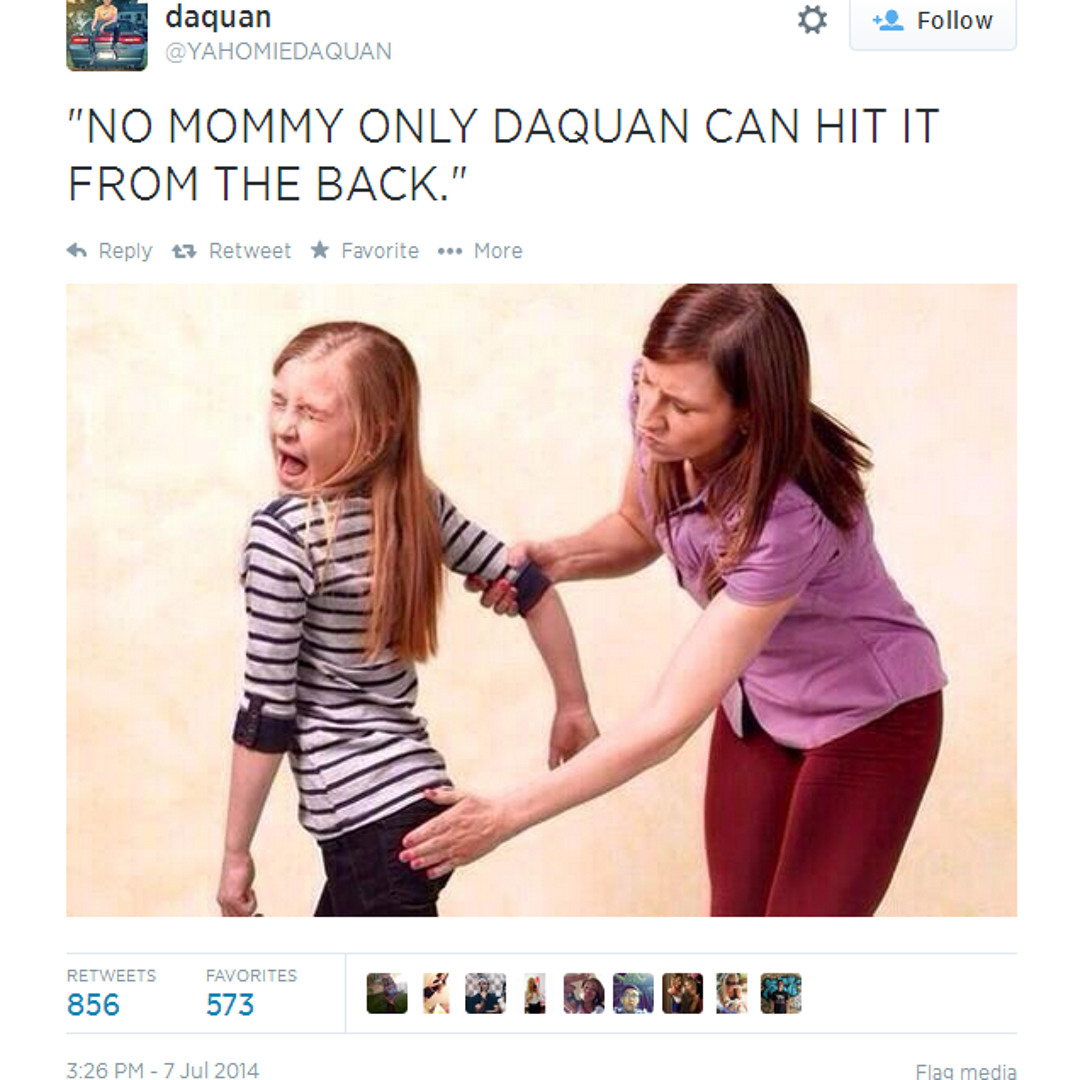The width and height of the screenshot is (1080, 1080).
Task: Expand the More ellipsis menu
Action: [450, 251]
